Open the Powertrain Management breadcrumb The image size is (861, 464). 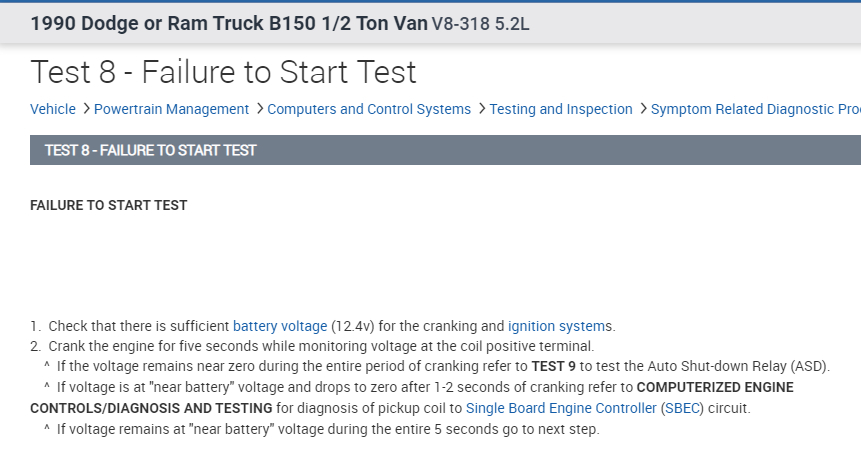click(x=171, y=109)
